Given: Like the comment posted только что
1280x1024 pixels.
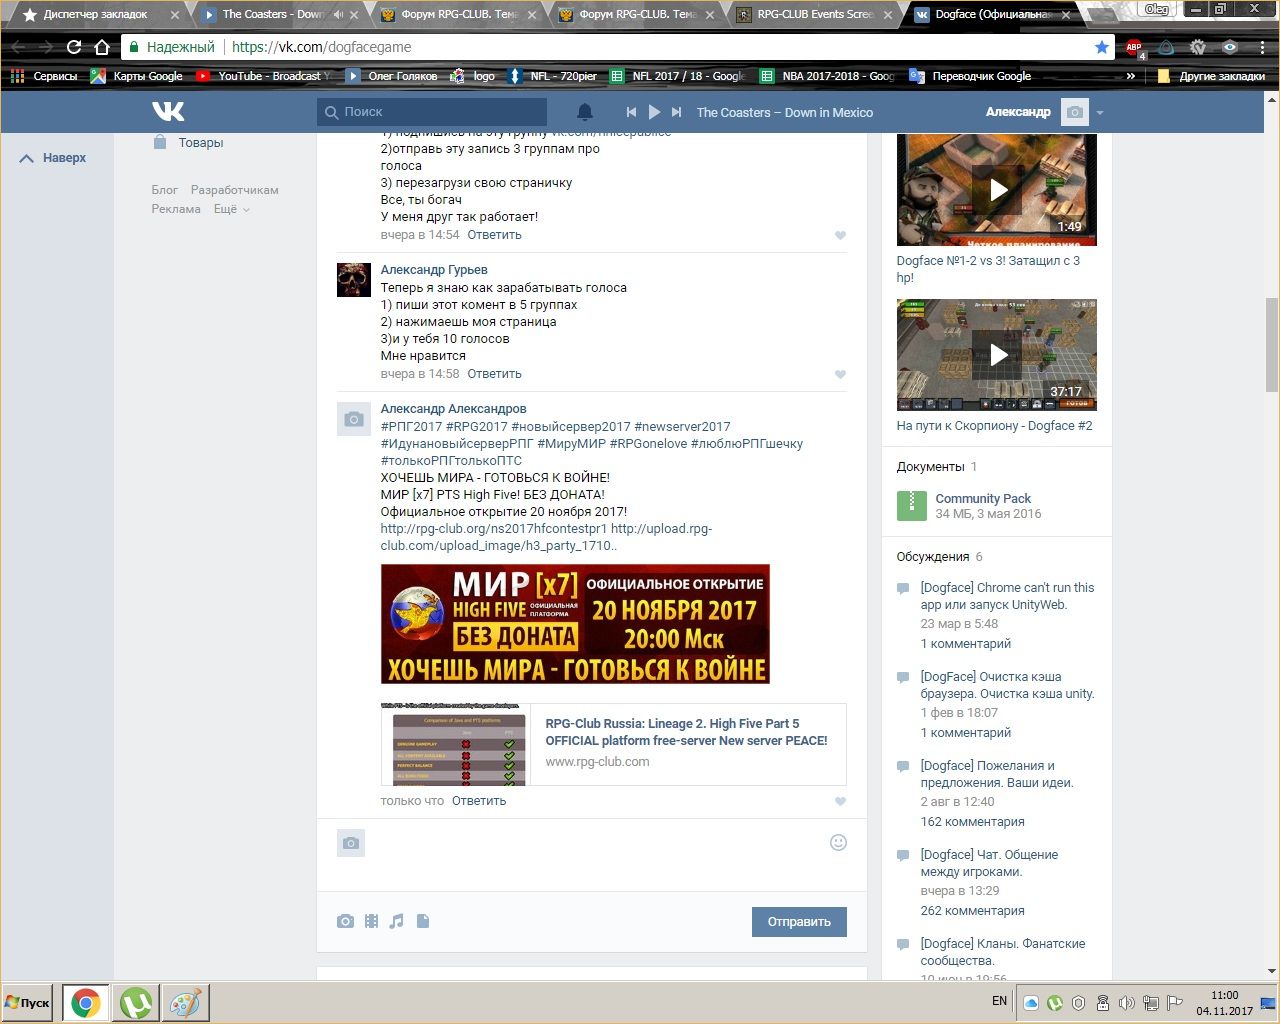Looking at the screenshot, I should click(x=840, y=802).
